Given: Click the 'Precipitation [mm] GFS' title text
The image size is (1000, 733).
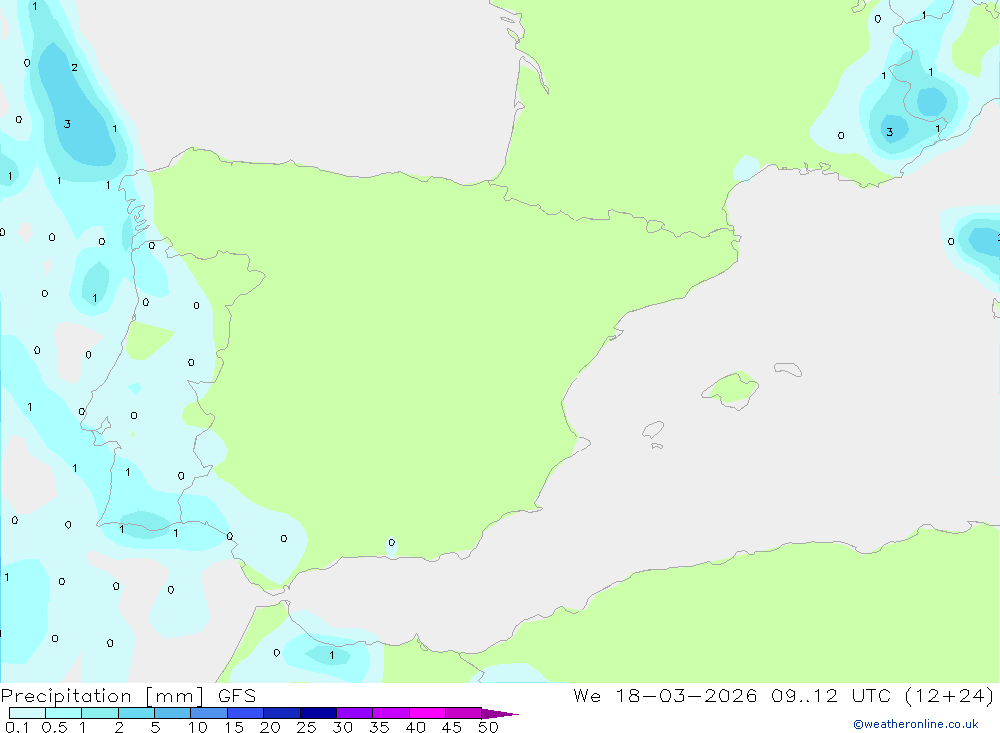Looking at the screenshot, I should (128, 696).
